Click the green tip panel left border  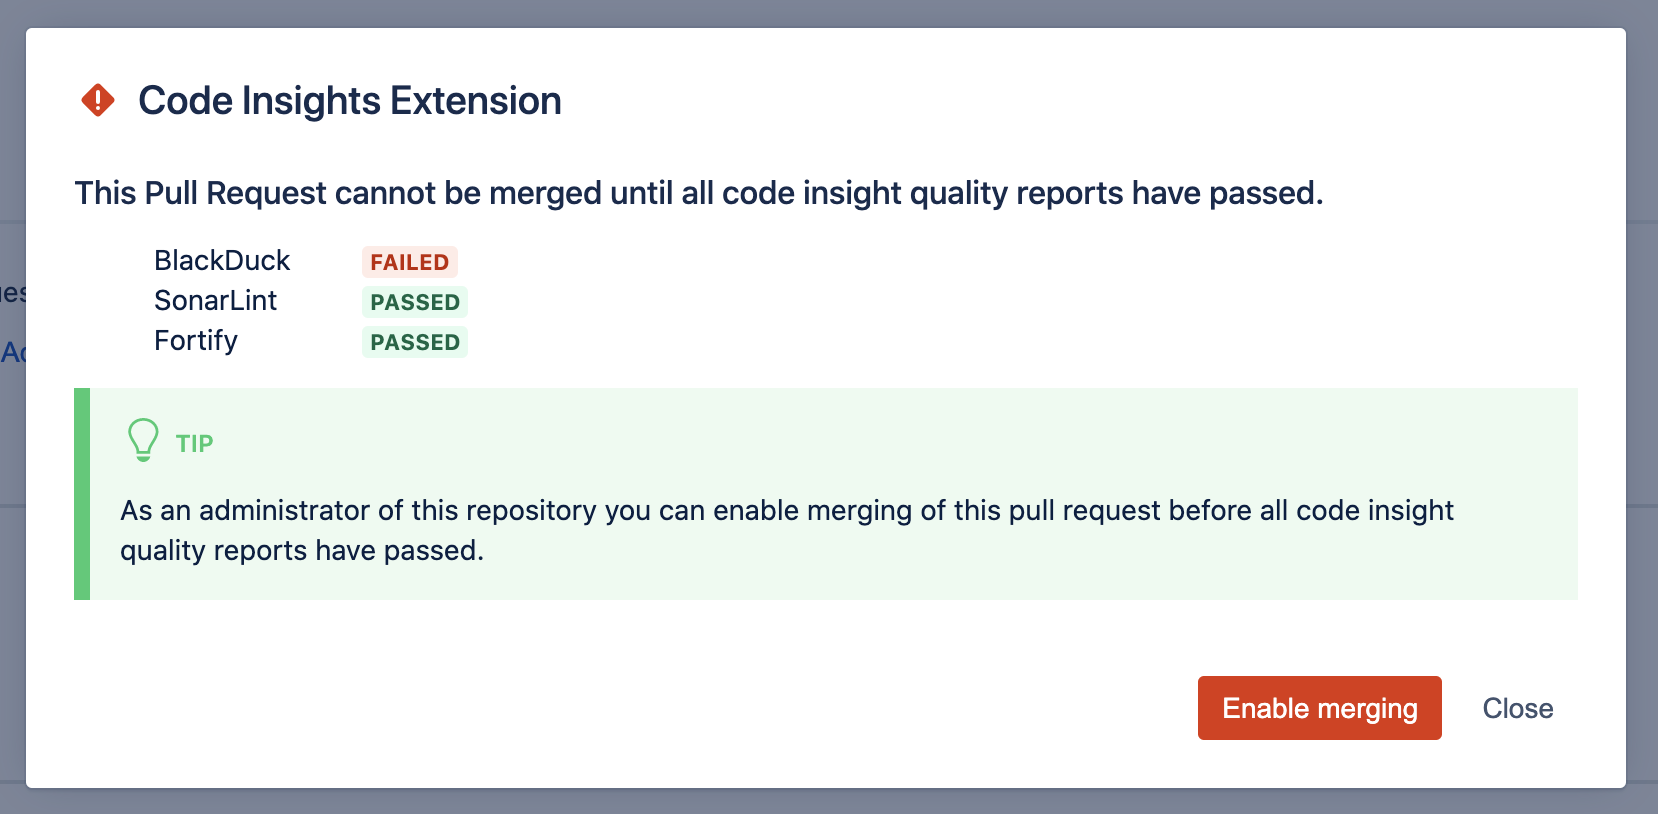point(82,494)
